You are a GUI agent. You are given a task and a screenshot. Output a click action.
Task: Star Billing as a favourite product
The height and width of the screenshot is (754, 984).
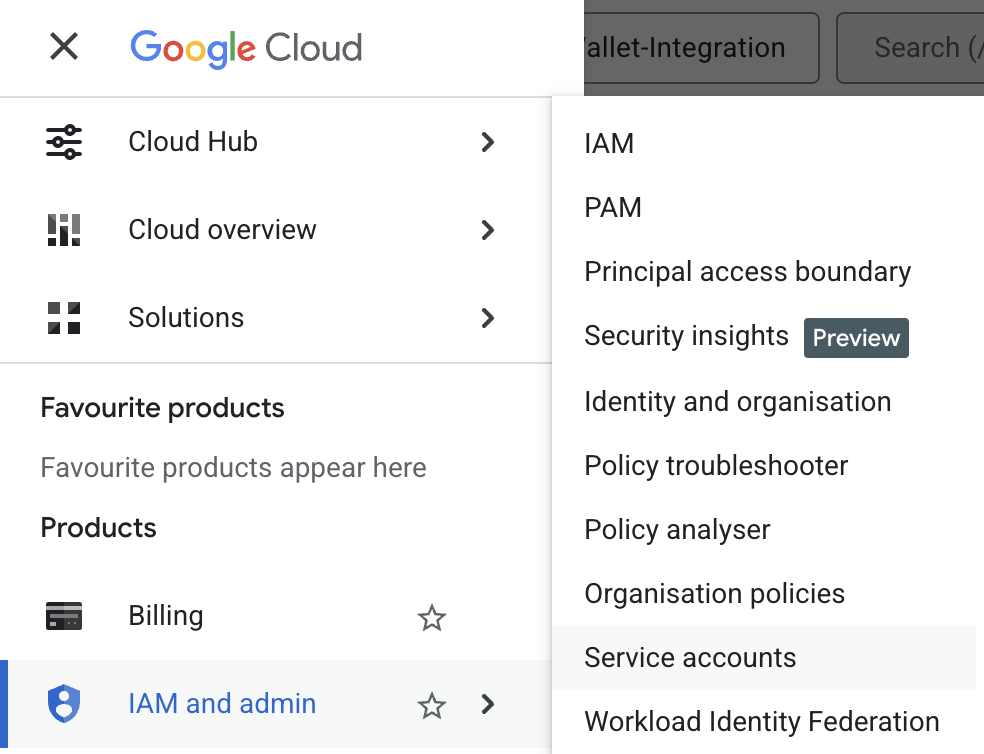tap(432, 618)
